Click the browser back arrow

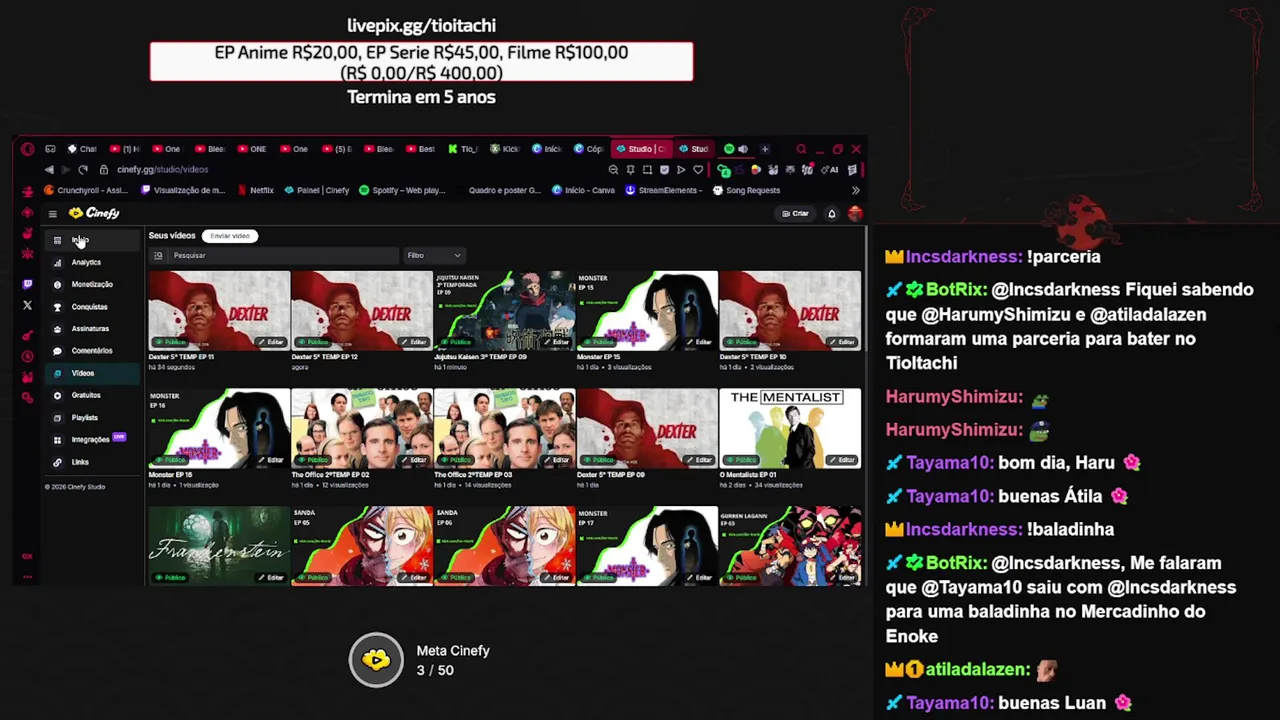point(49,170)
